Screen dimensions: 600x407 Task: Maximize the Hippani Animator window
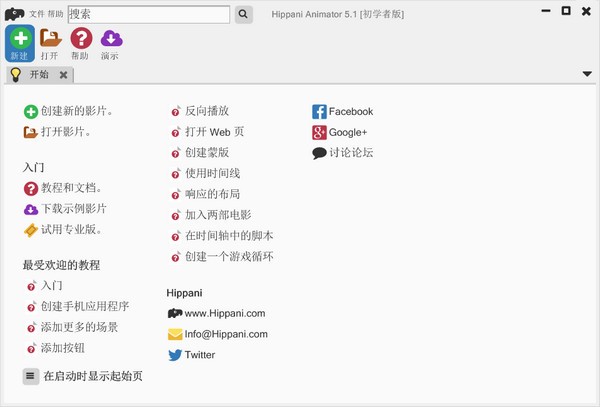pos(566,11)
